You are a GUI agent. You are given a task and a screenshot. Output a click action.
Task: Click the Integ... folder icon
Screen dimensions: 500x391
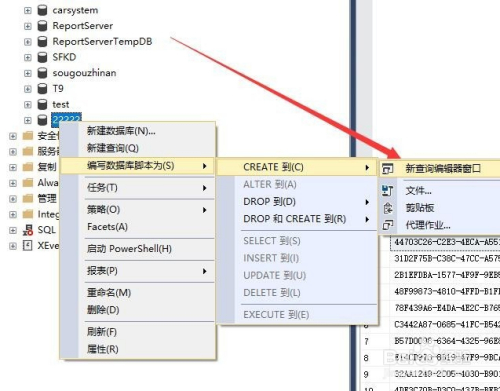pyautogui.click(x=28, y=214)
